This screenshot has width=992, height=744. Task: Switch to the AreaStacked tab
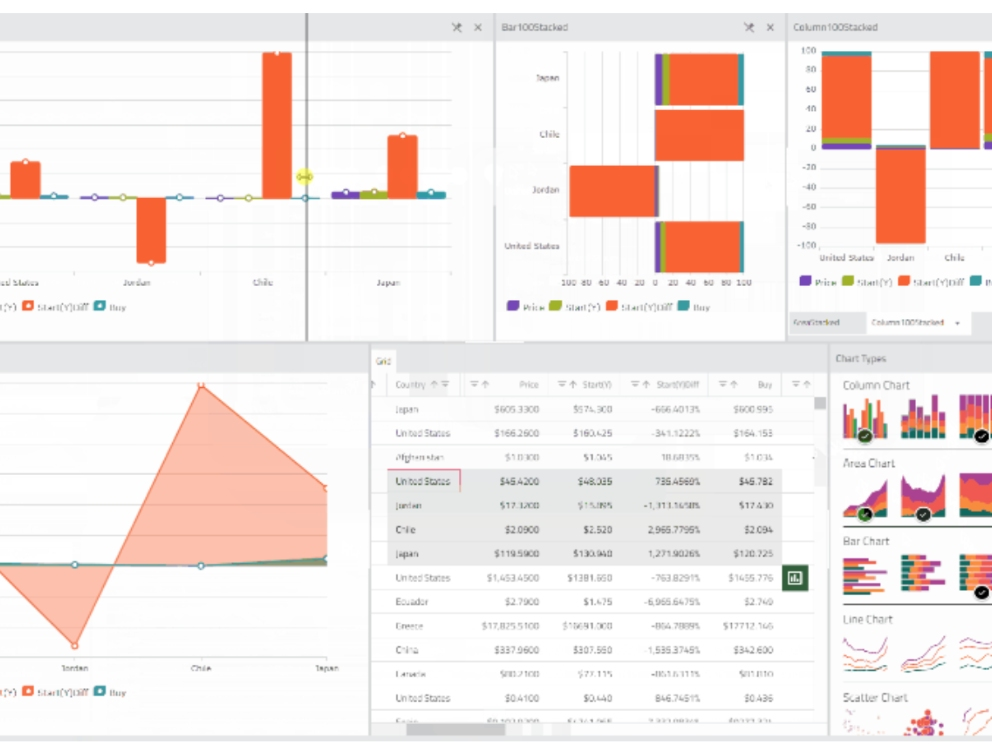click(815, 323)
